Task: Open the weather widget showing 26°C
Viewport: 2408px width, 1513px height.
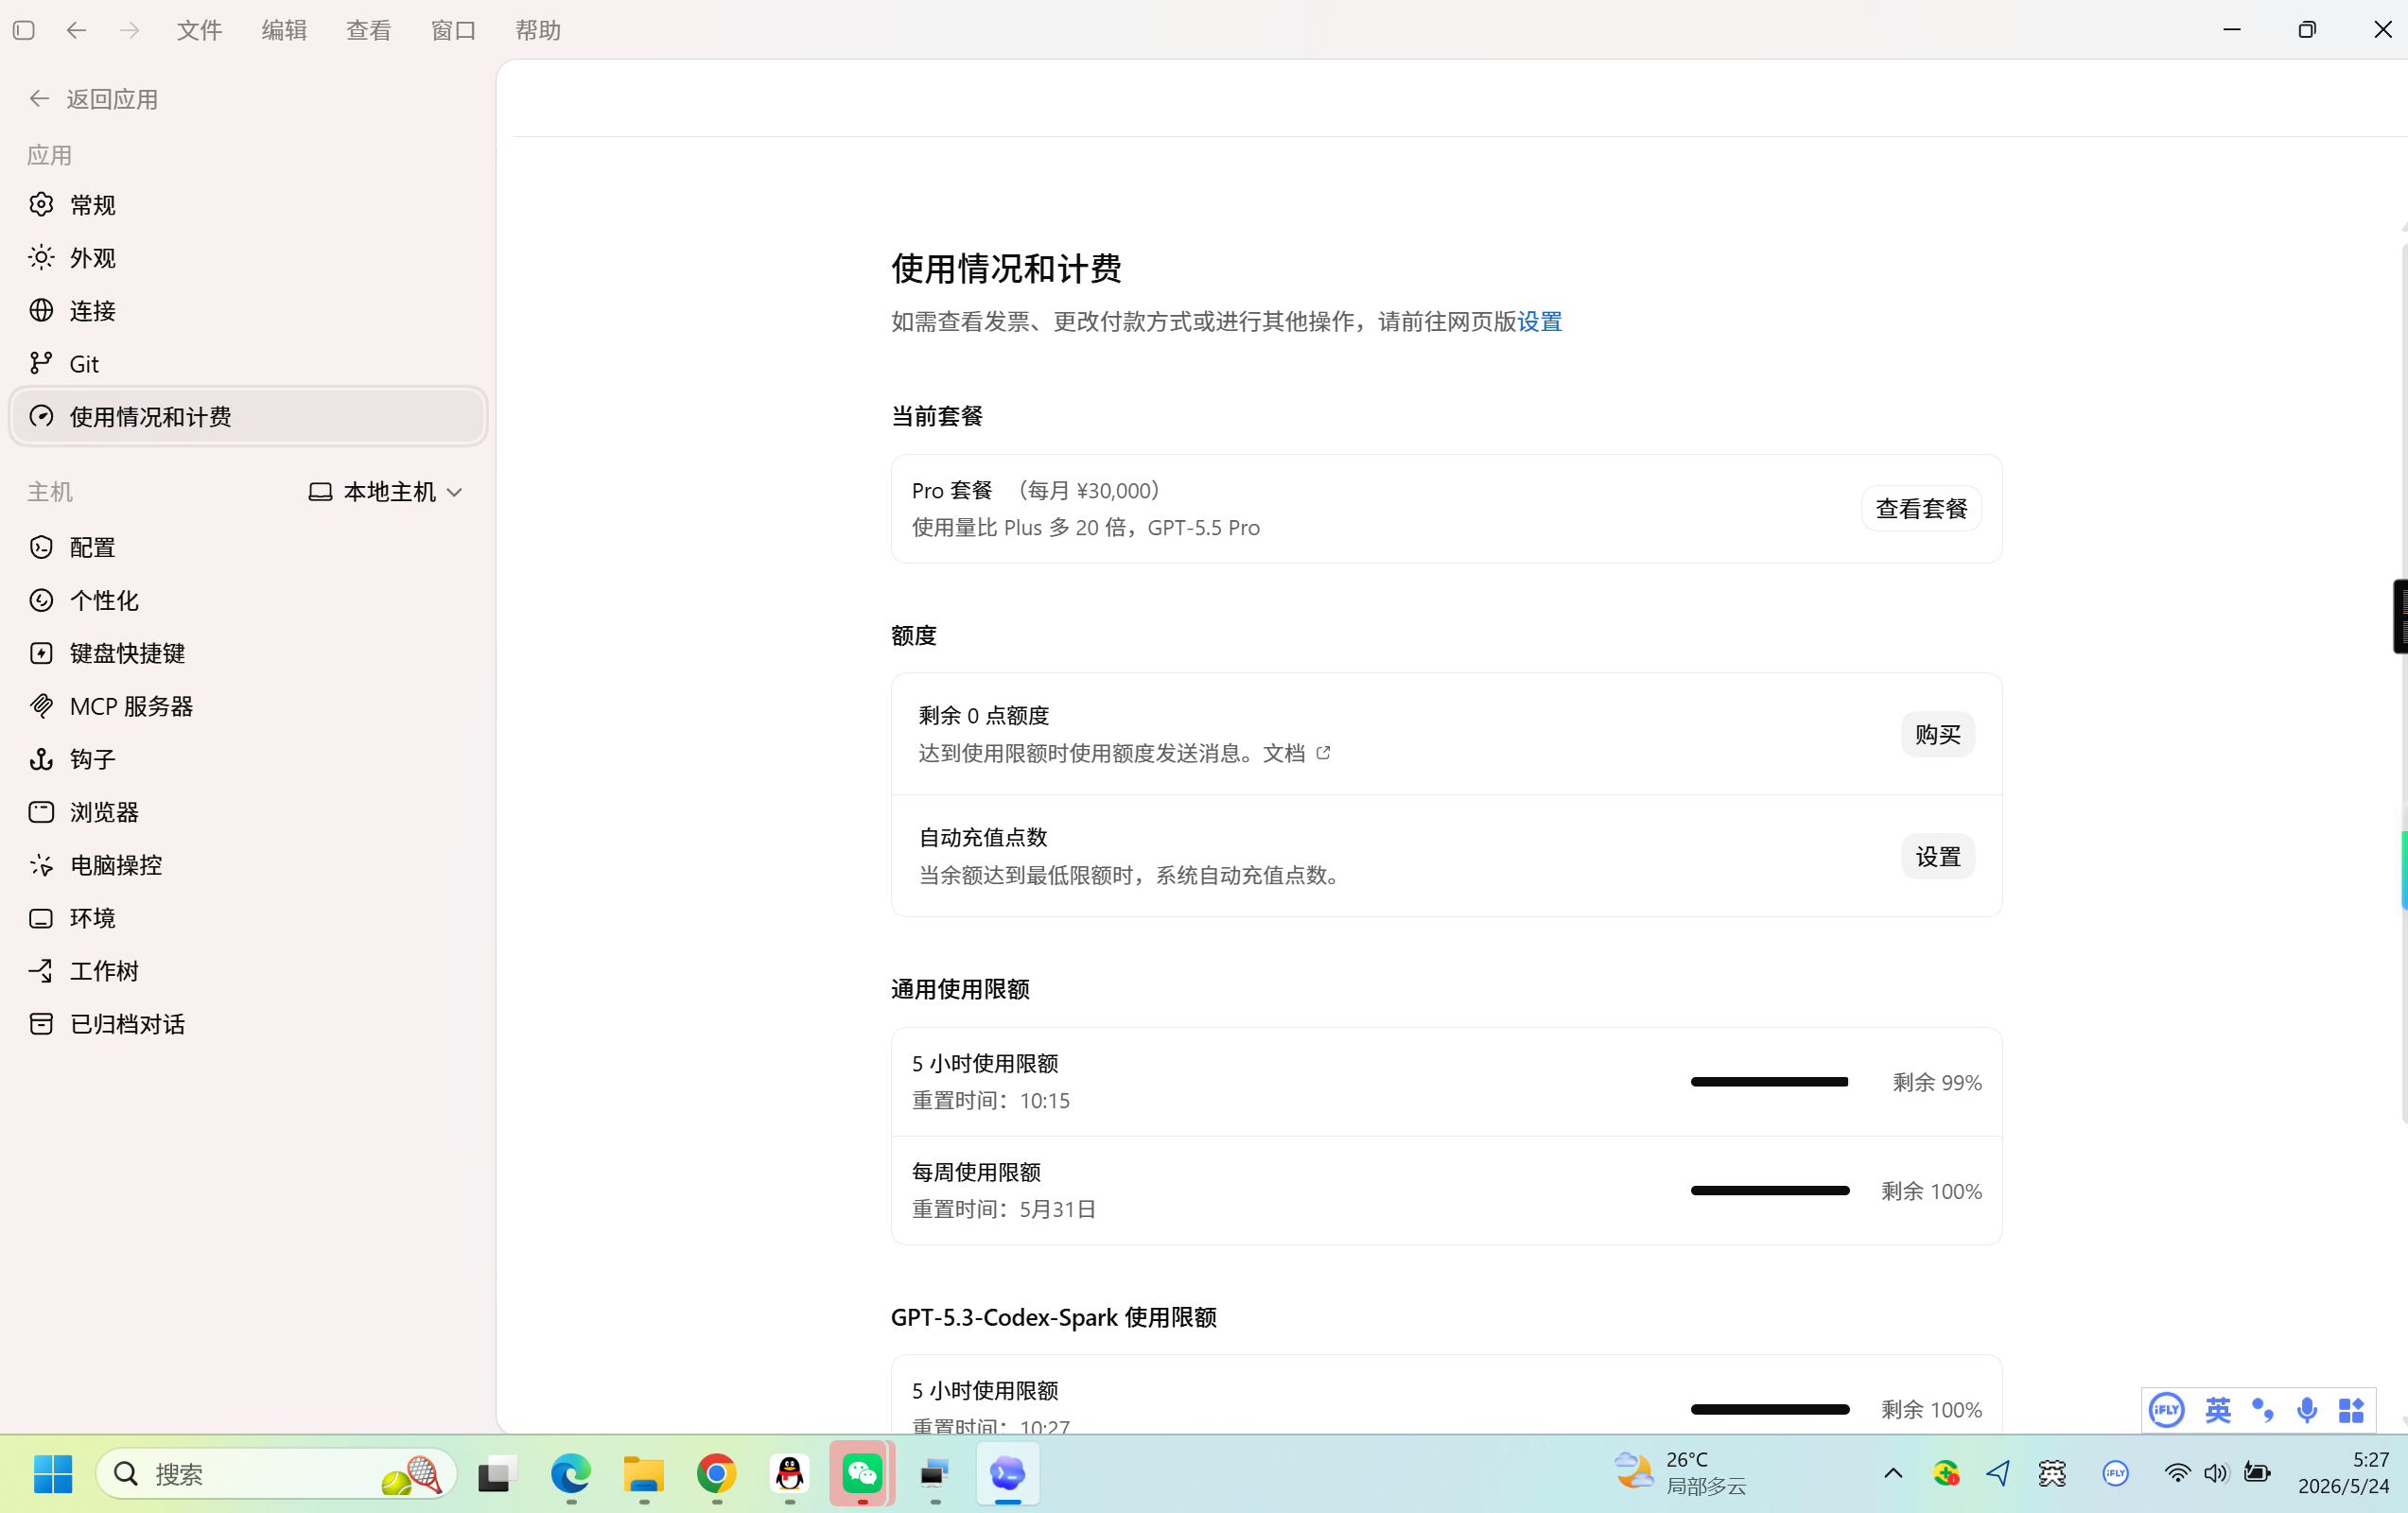Action: click(x=1680, y=1473)
